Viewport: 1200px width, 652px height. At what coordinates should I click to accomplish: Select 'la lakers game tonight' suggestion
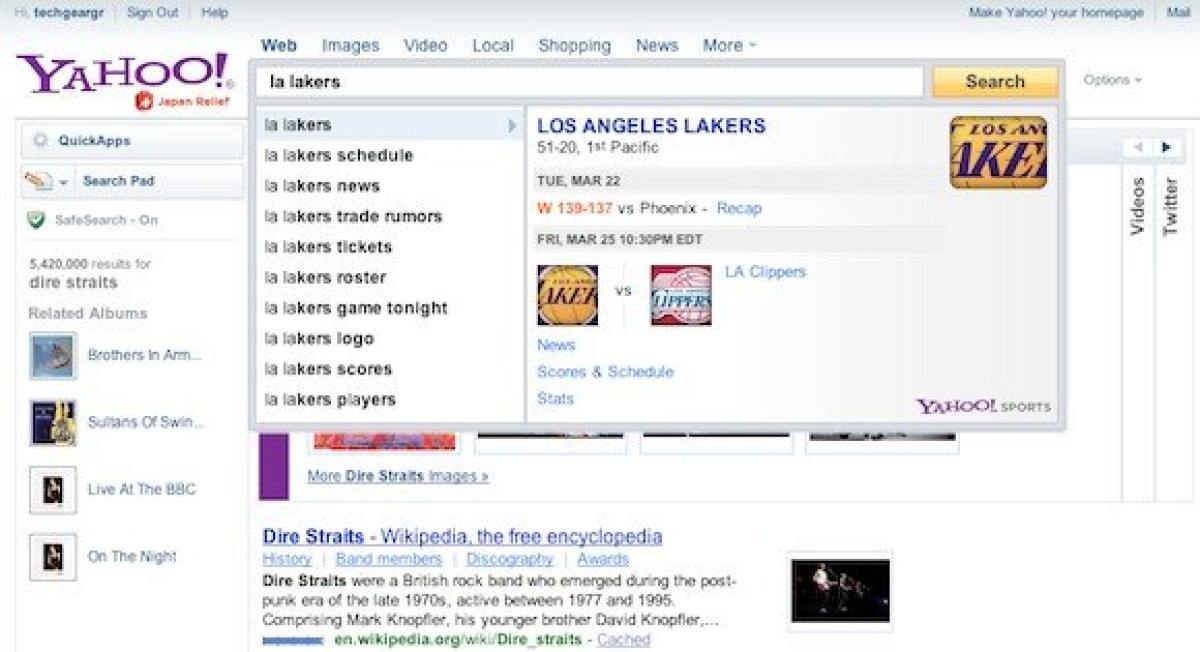click(x=389, y=308)
